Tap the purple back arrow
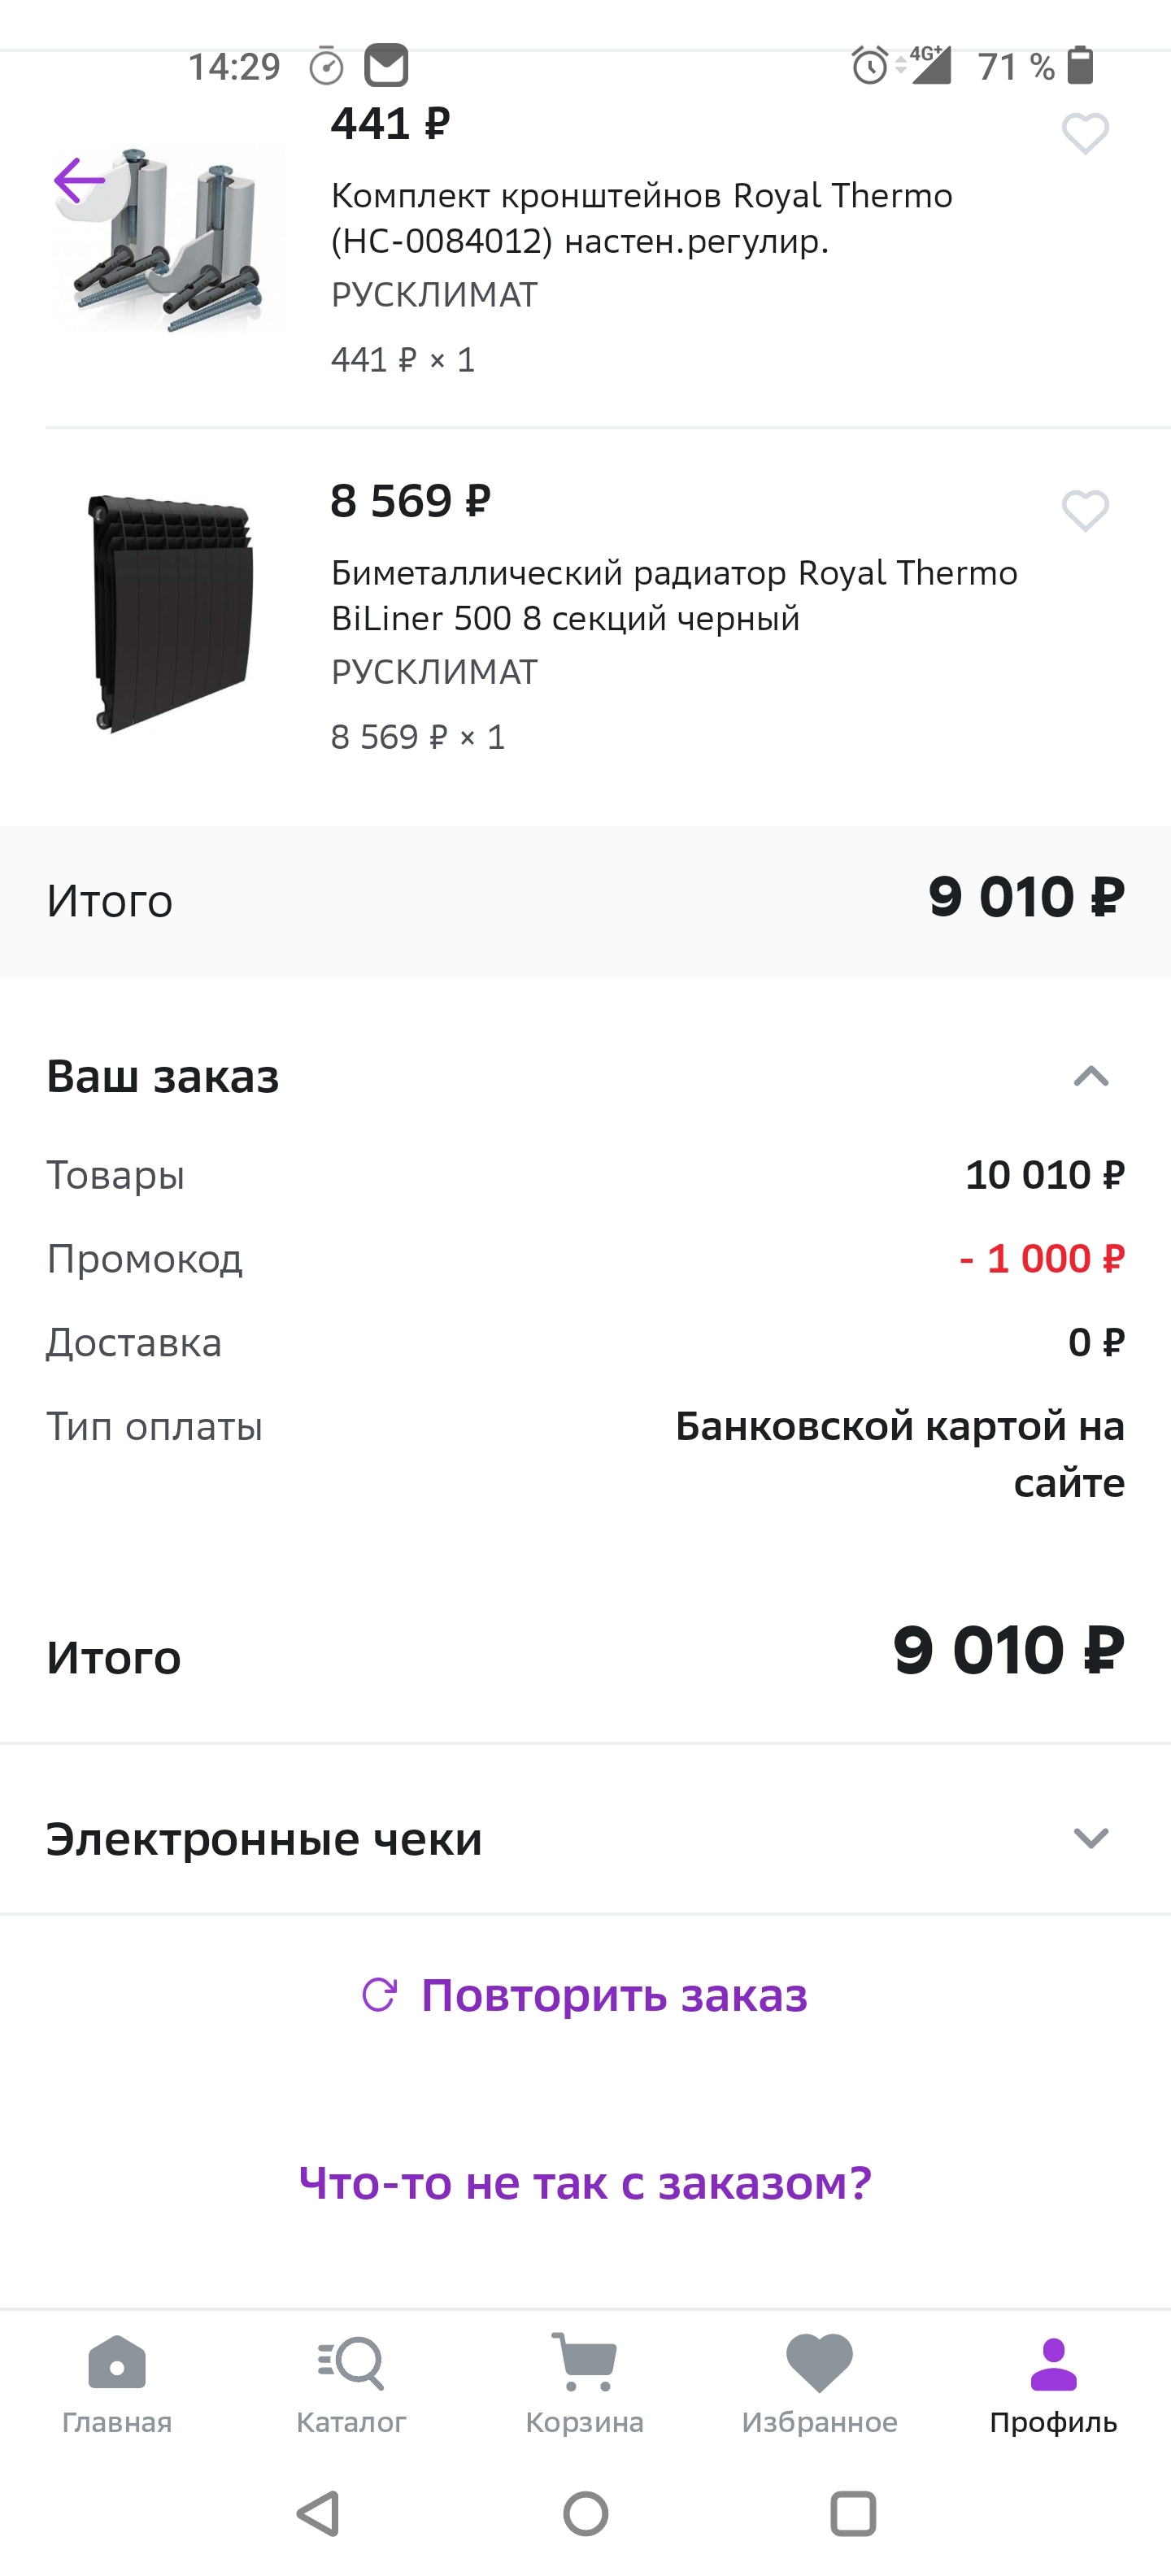Image resolution: width=1171 pixels, height=2576 pixels. pos(80,181)
